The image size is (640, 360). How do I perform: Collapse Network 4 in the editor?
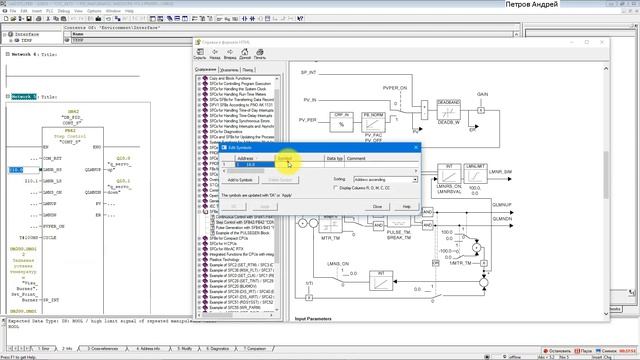tap(8, 54)
